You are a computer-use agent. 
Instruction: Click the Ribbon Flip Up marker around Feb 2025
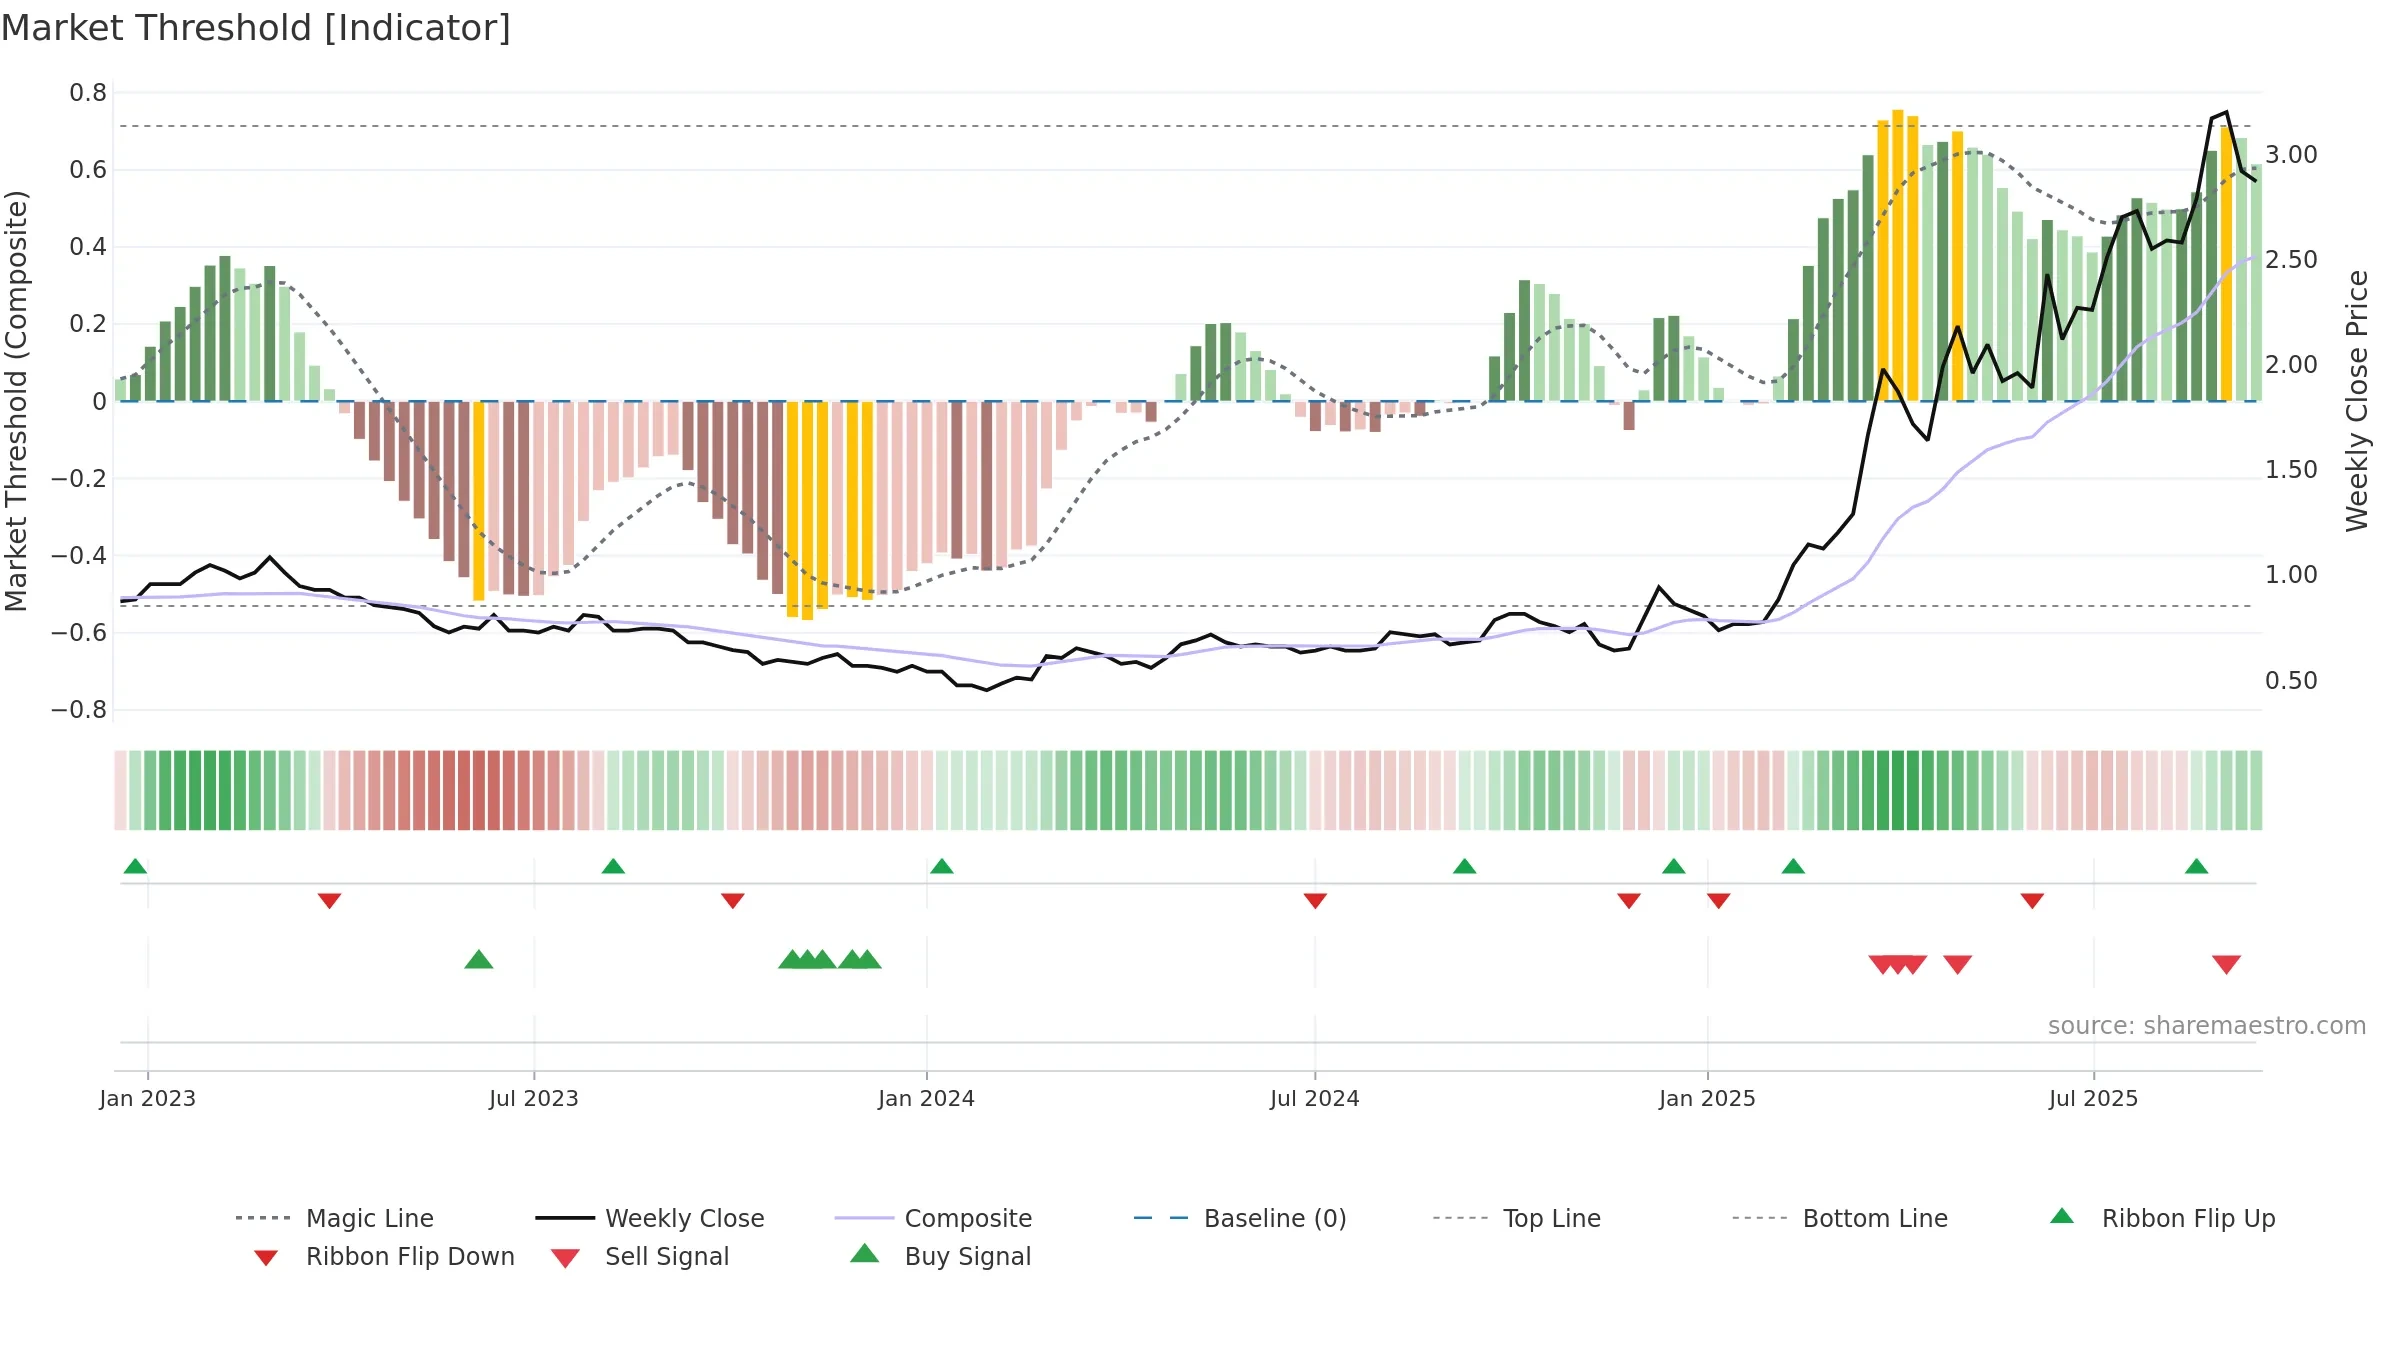pyautogui.click(x=1793, y=866)
